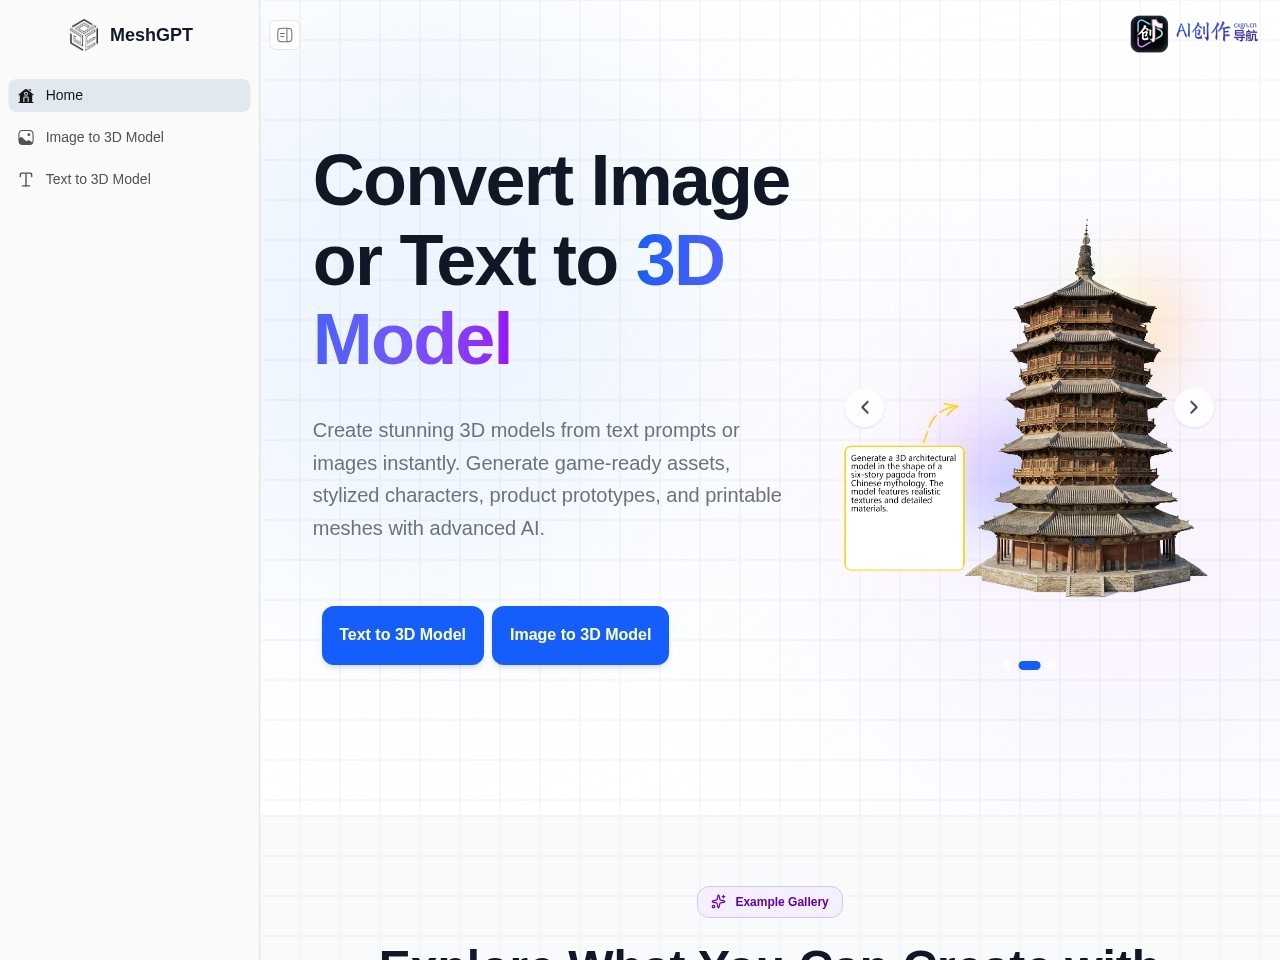The width and height of the screenshot is (1280, 960).
Task: Select the last carousel indicator dot
Action: point(1051,665)
